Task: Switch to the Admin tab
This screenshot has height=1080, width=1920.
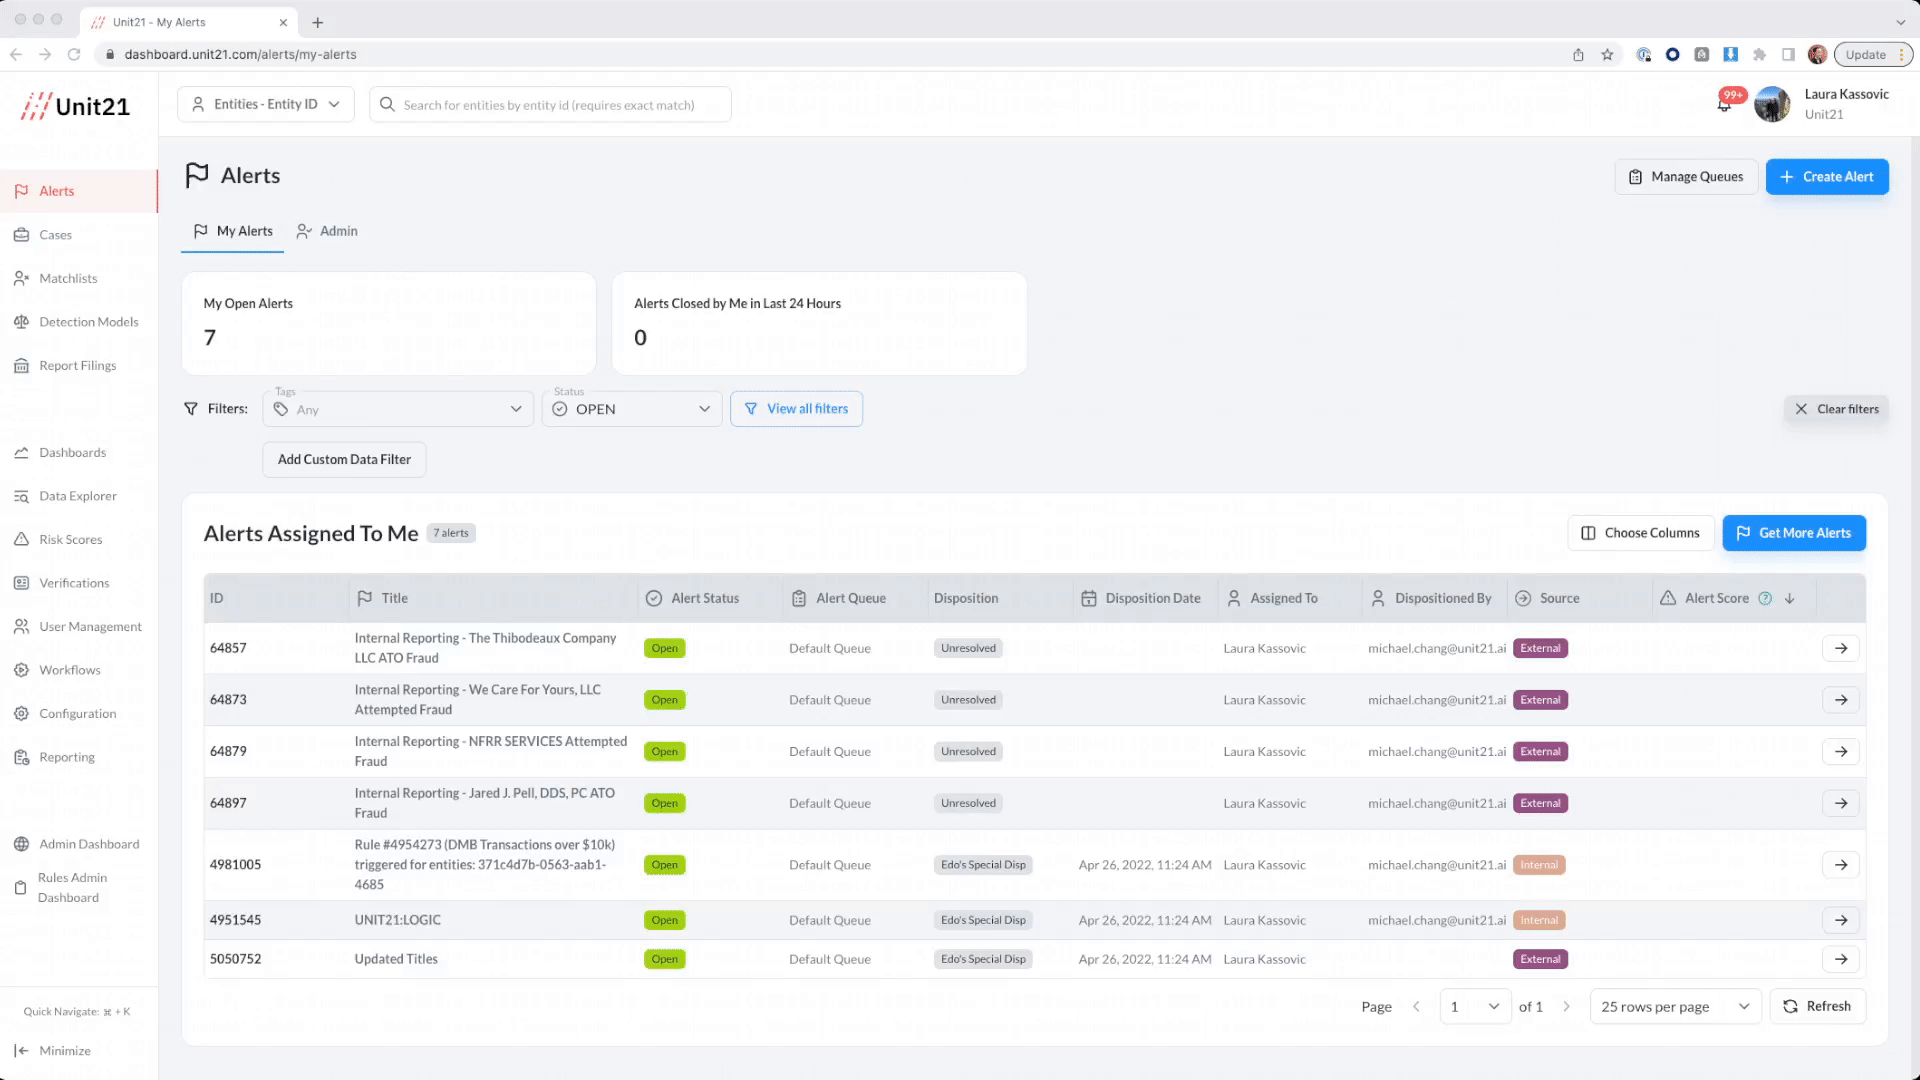Action: coord(338,231)
